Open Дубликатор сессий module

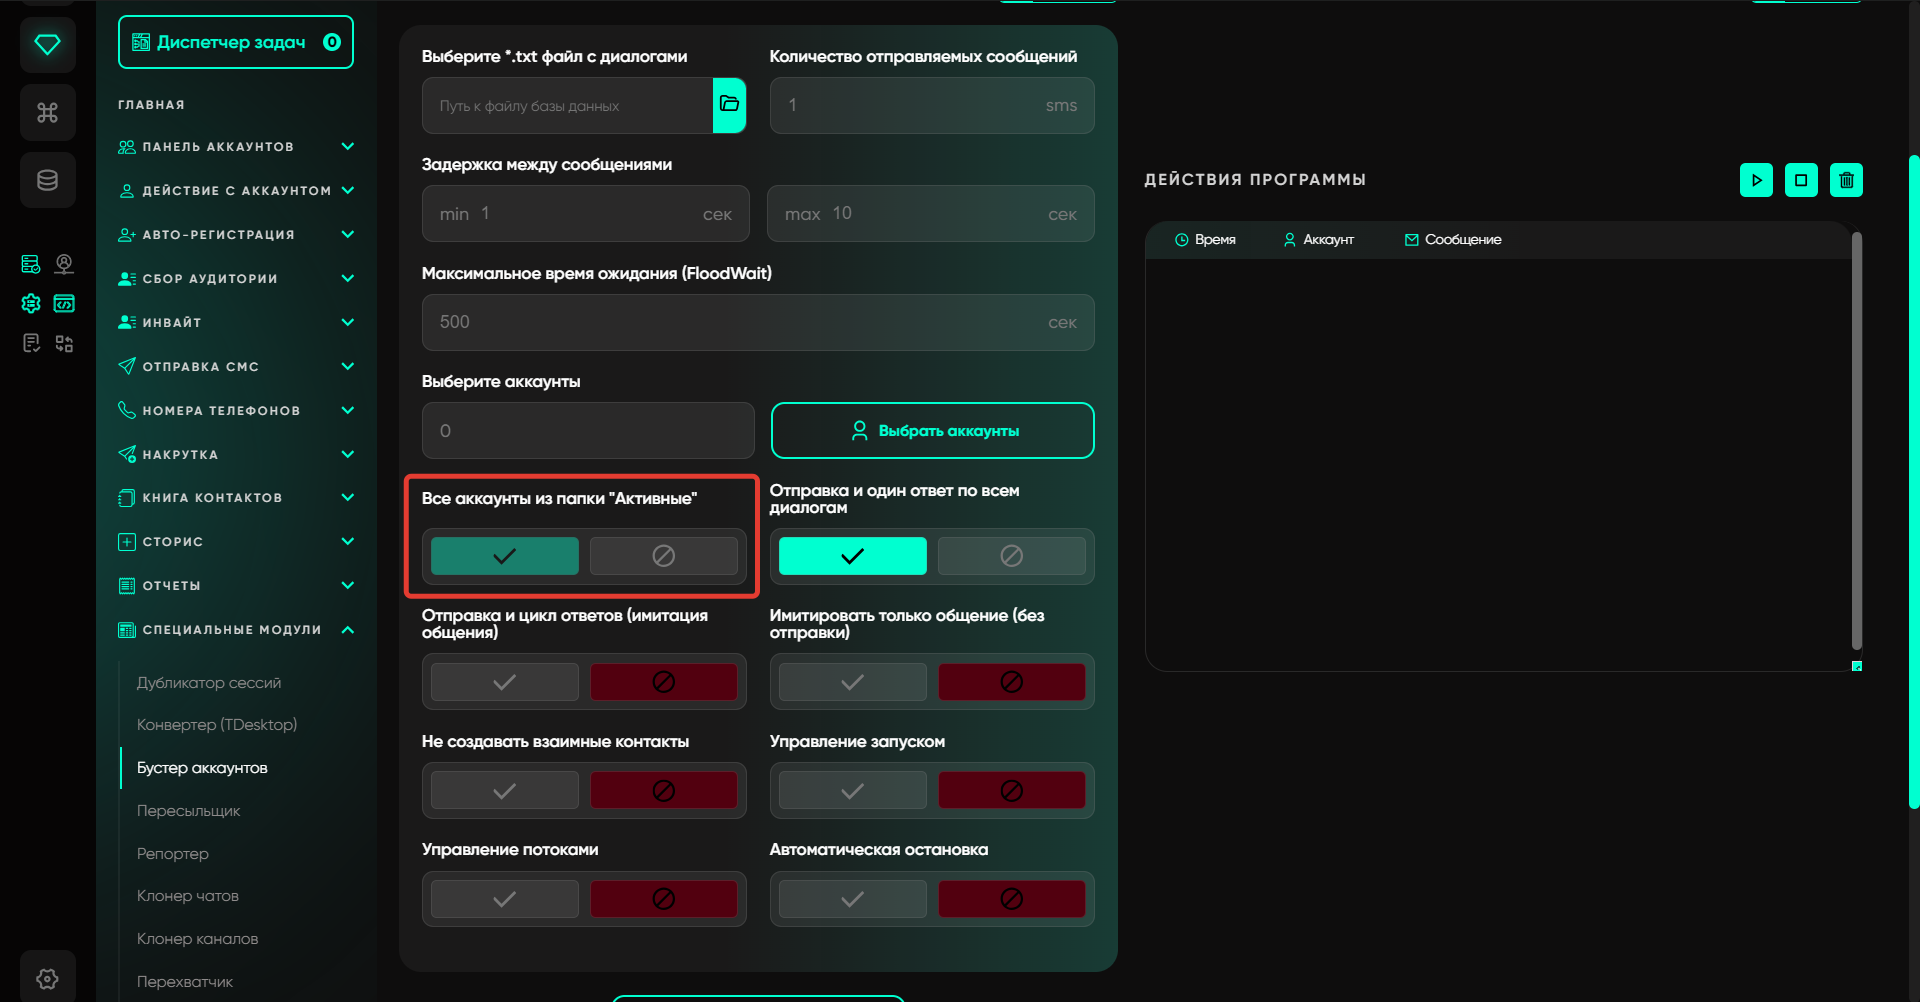coord(209,683)
